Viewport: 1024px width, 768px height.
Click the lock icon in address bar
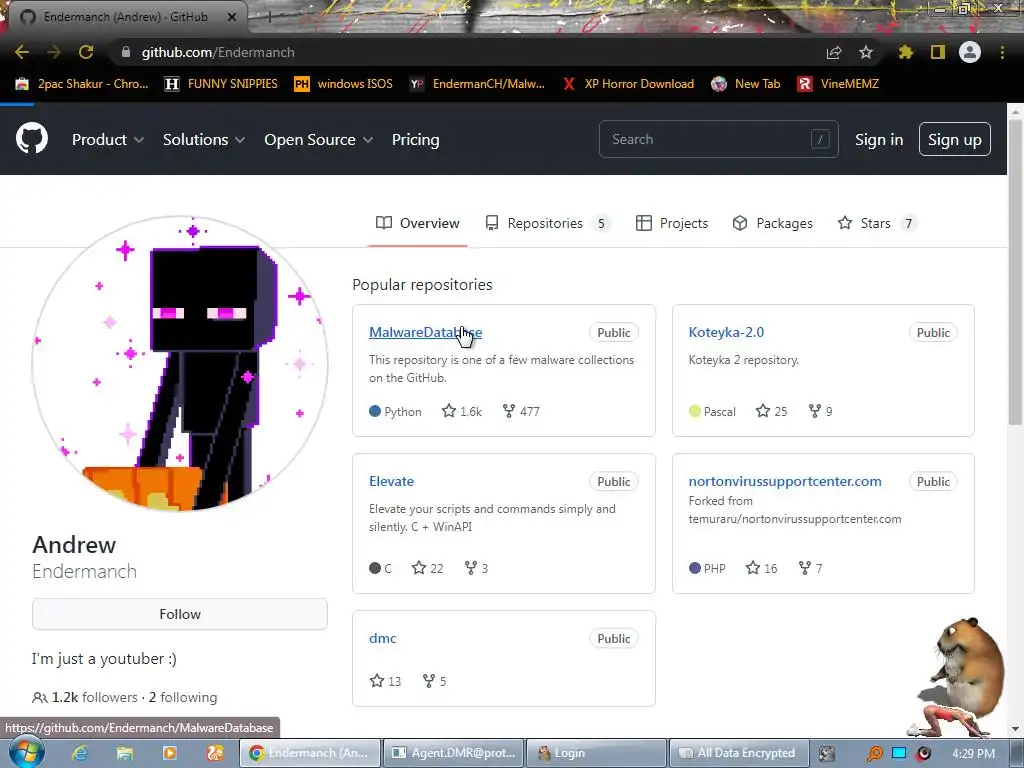(x=126, y=52)
